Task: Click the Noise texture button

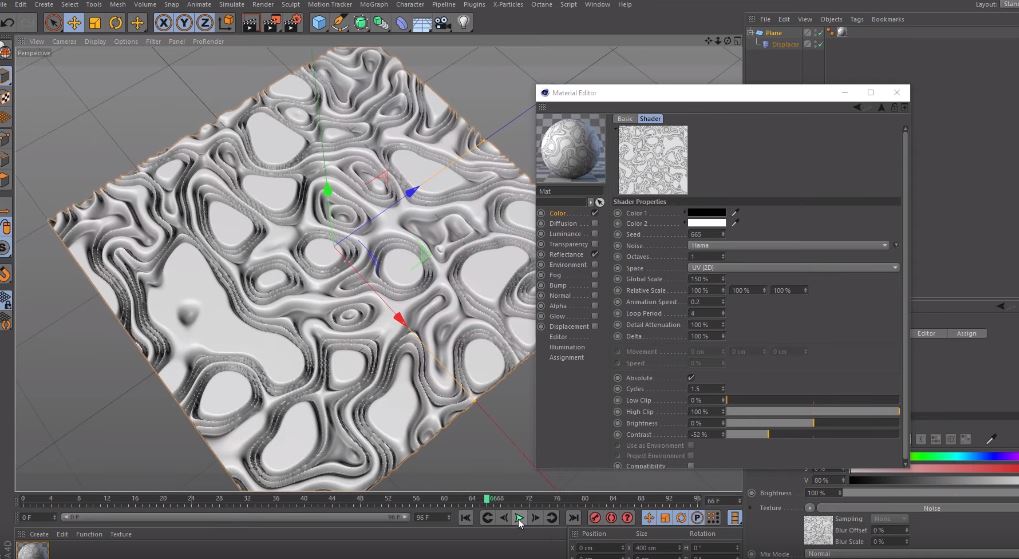Action: 918,508
